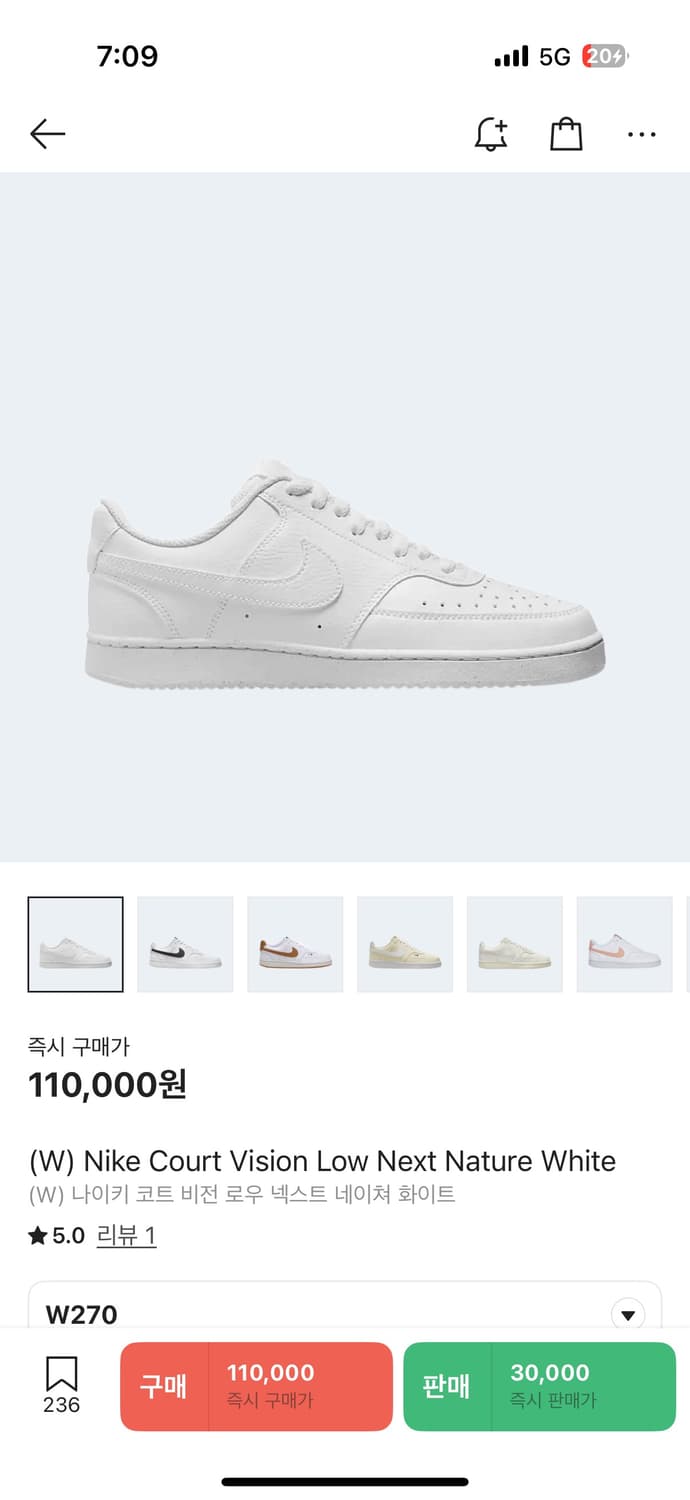Select the pale yellow shoe thumbnail
The image size is (690, 1500).
click(405, 944)
